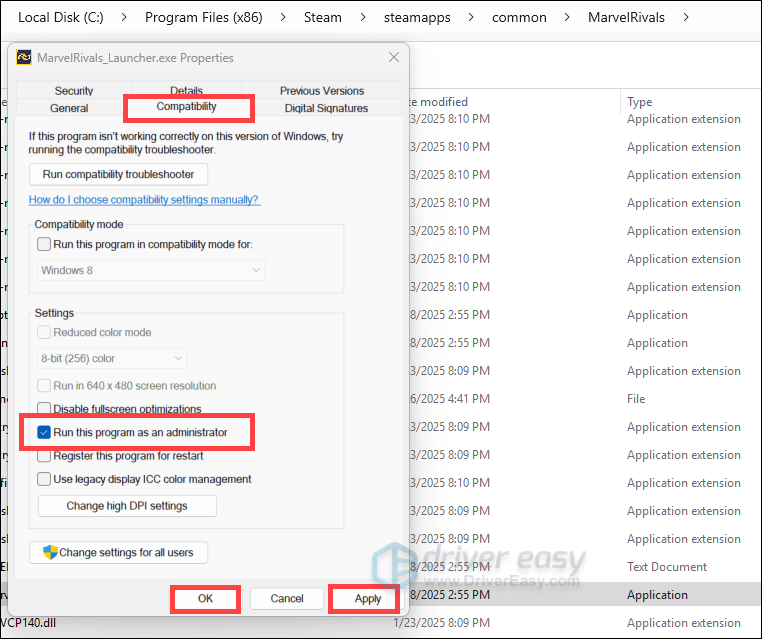Switch to the General tab
Image resolution: width=762 pixels, height=639 pixels.
pos(69,108)
